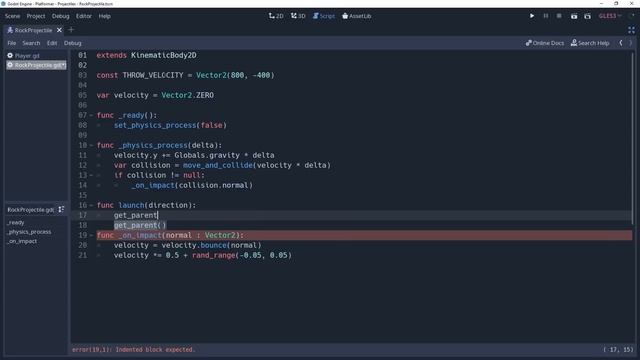The image size is (640, 360).
Task: Choose get_parent() autocomplete suggestion
Action: pyautogui.click(x=140, y=225)
